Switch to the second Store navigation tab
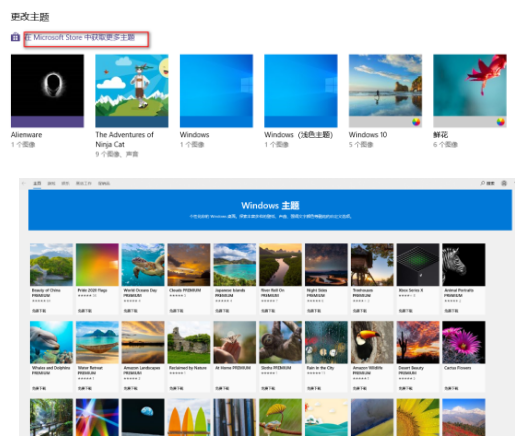Image resolution: width=515 pixels, height=442 pixels. 51,183
